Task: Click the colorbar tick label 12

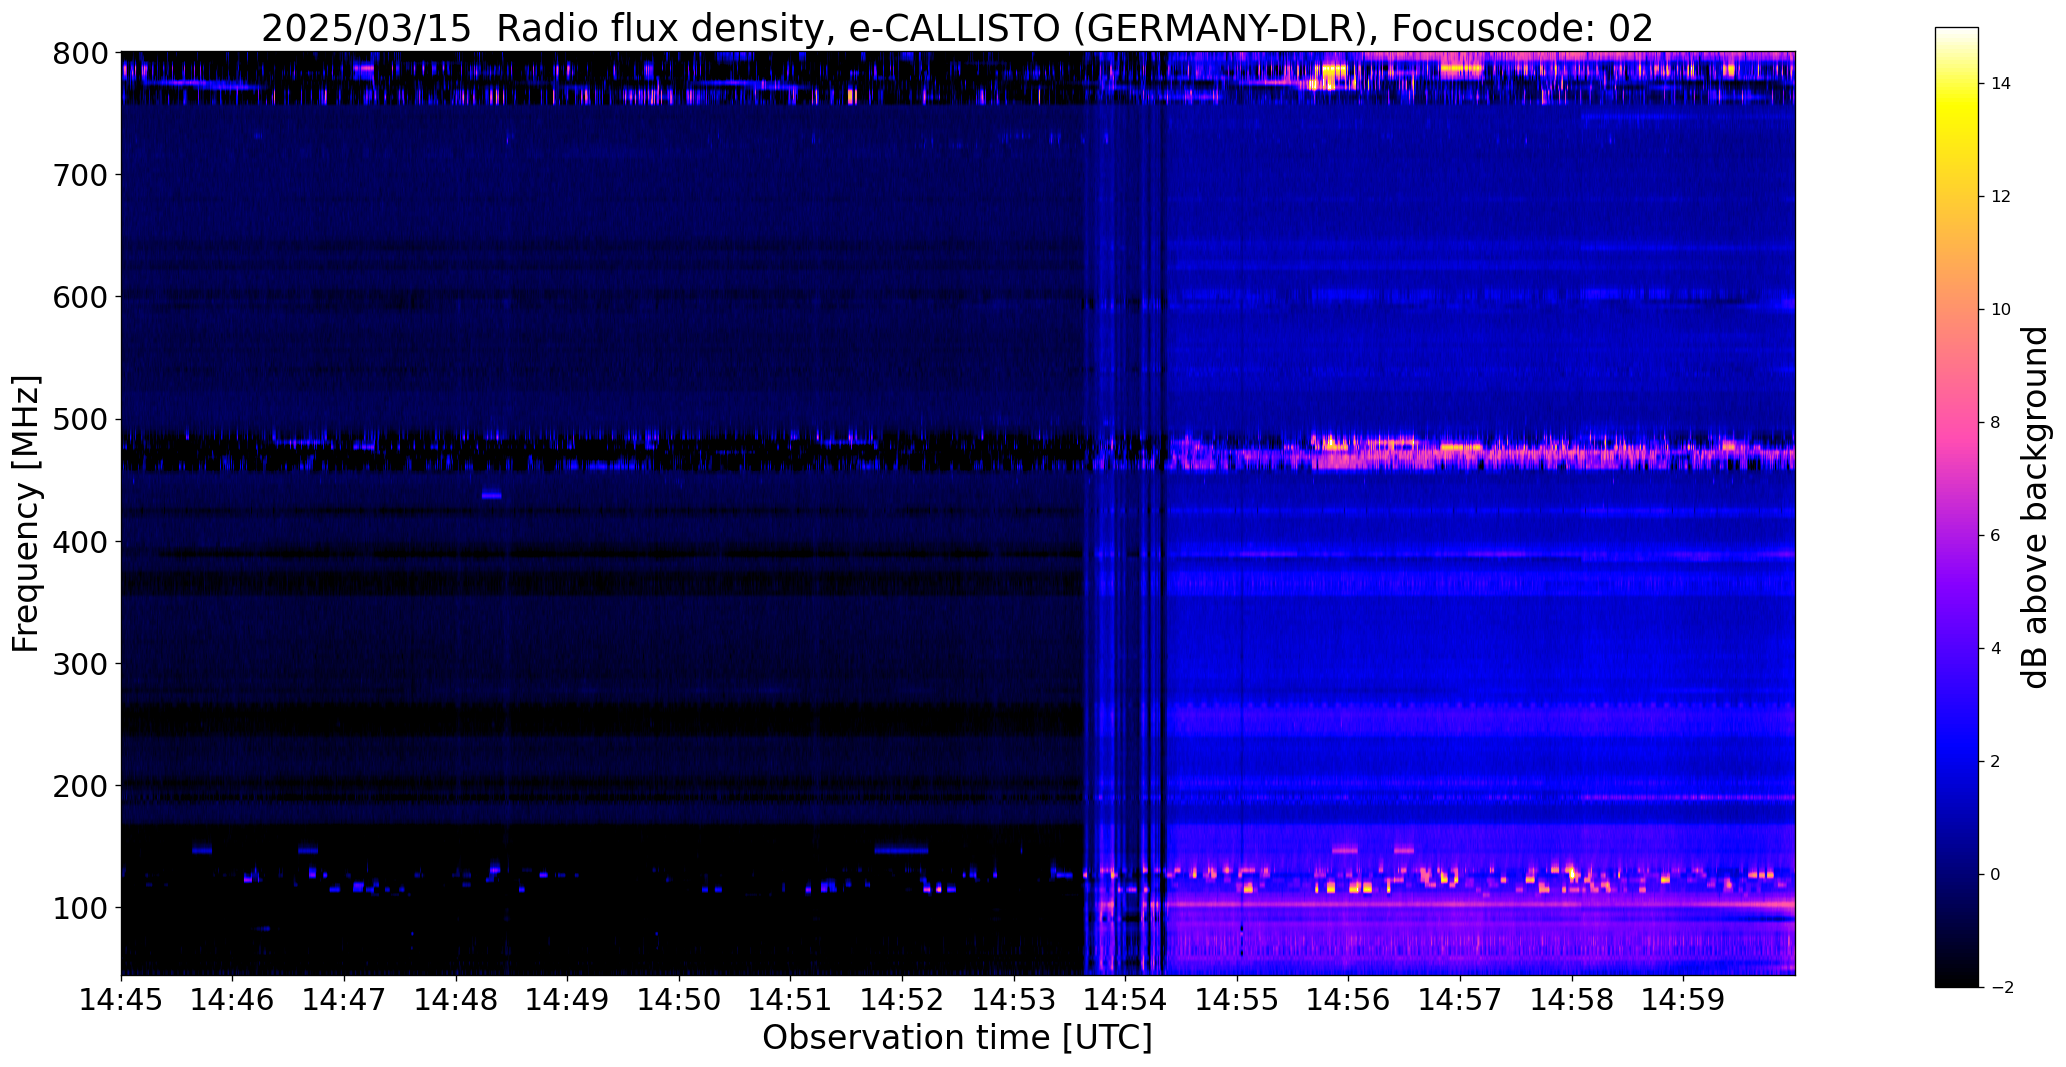Action: tap(2001, 197)
